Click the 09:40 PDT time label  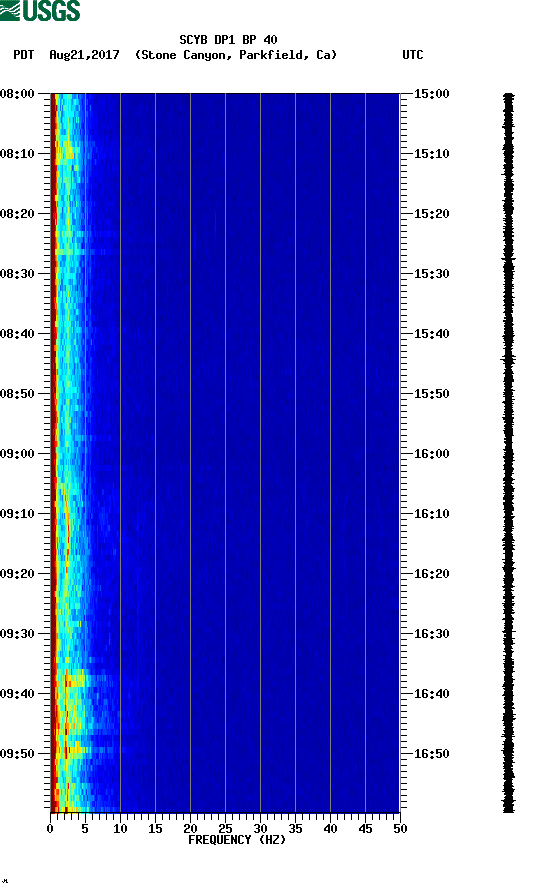pyautogui.click(x=18, y=694)
